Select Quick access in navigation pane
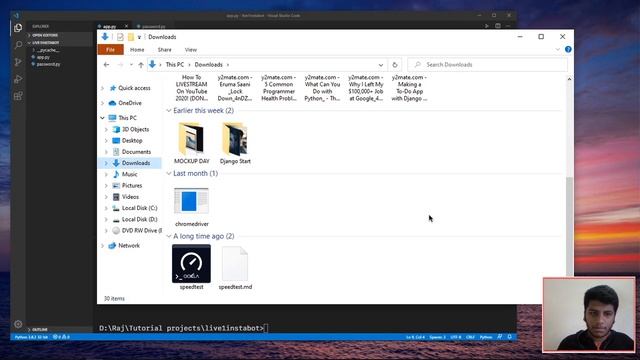The width and height of the screenshot is (640, 360). pos(134,88)
